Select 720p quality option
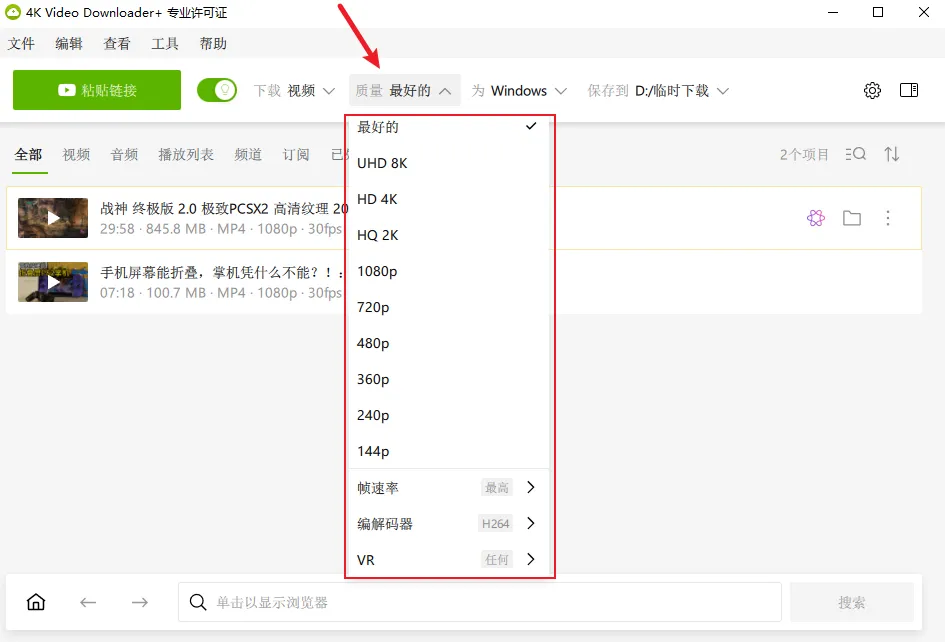This screenshot has width=945, height=642. coord(449,307)
